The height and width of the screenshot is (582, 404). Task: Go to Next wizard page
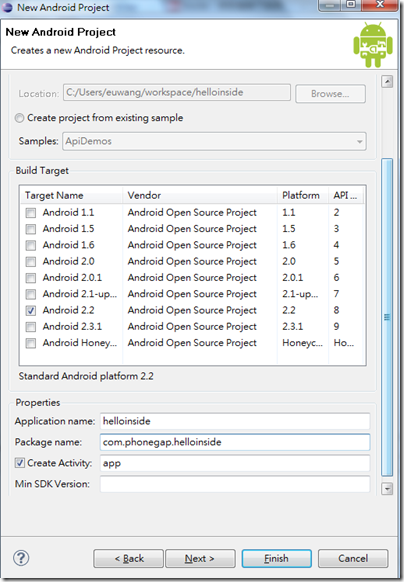[x=200, y=559]
